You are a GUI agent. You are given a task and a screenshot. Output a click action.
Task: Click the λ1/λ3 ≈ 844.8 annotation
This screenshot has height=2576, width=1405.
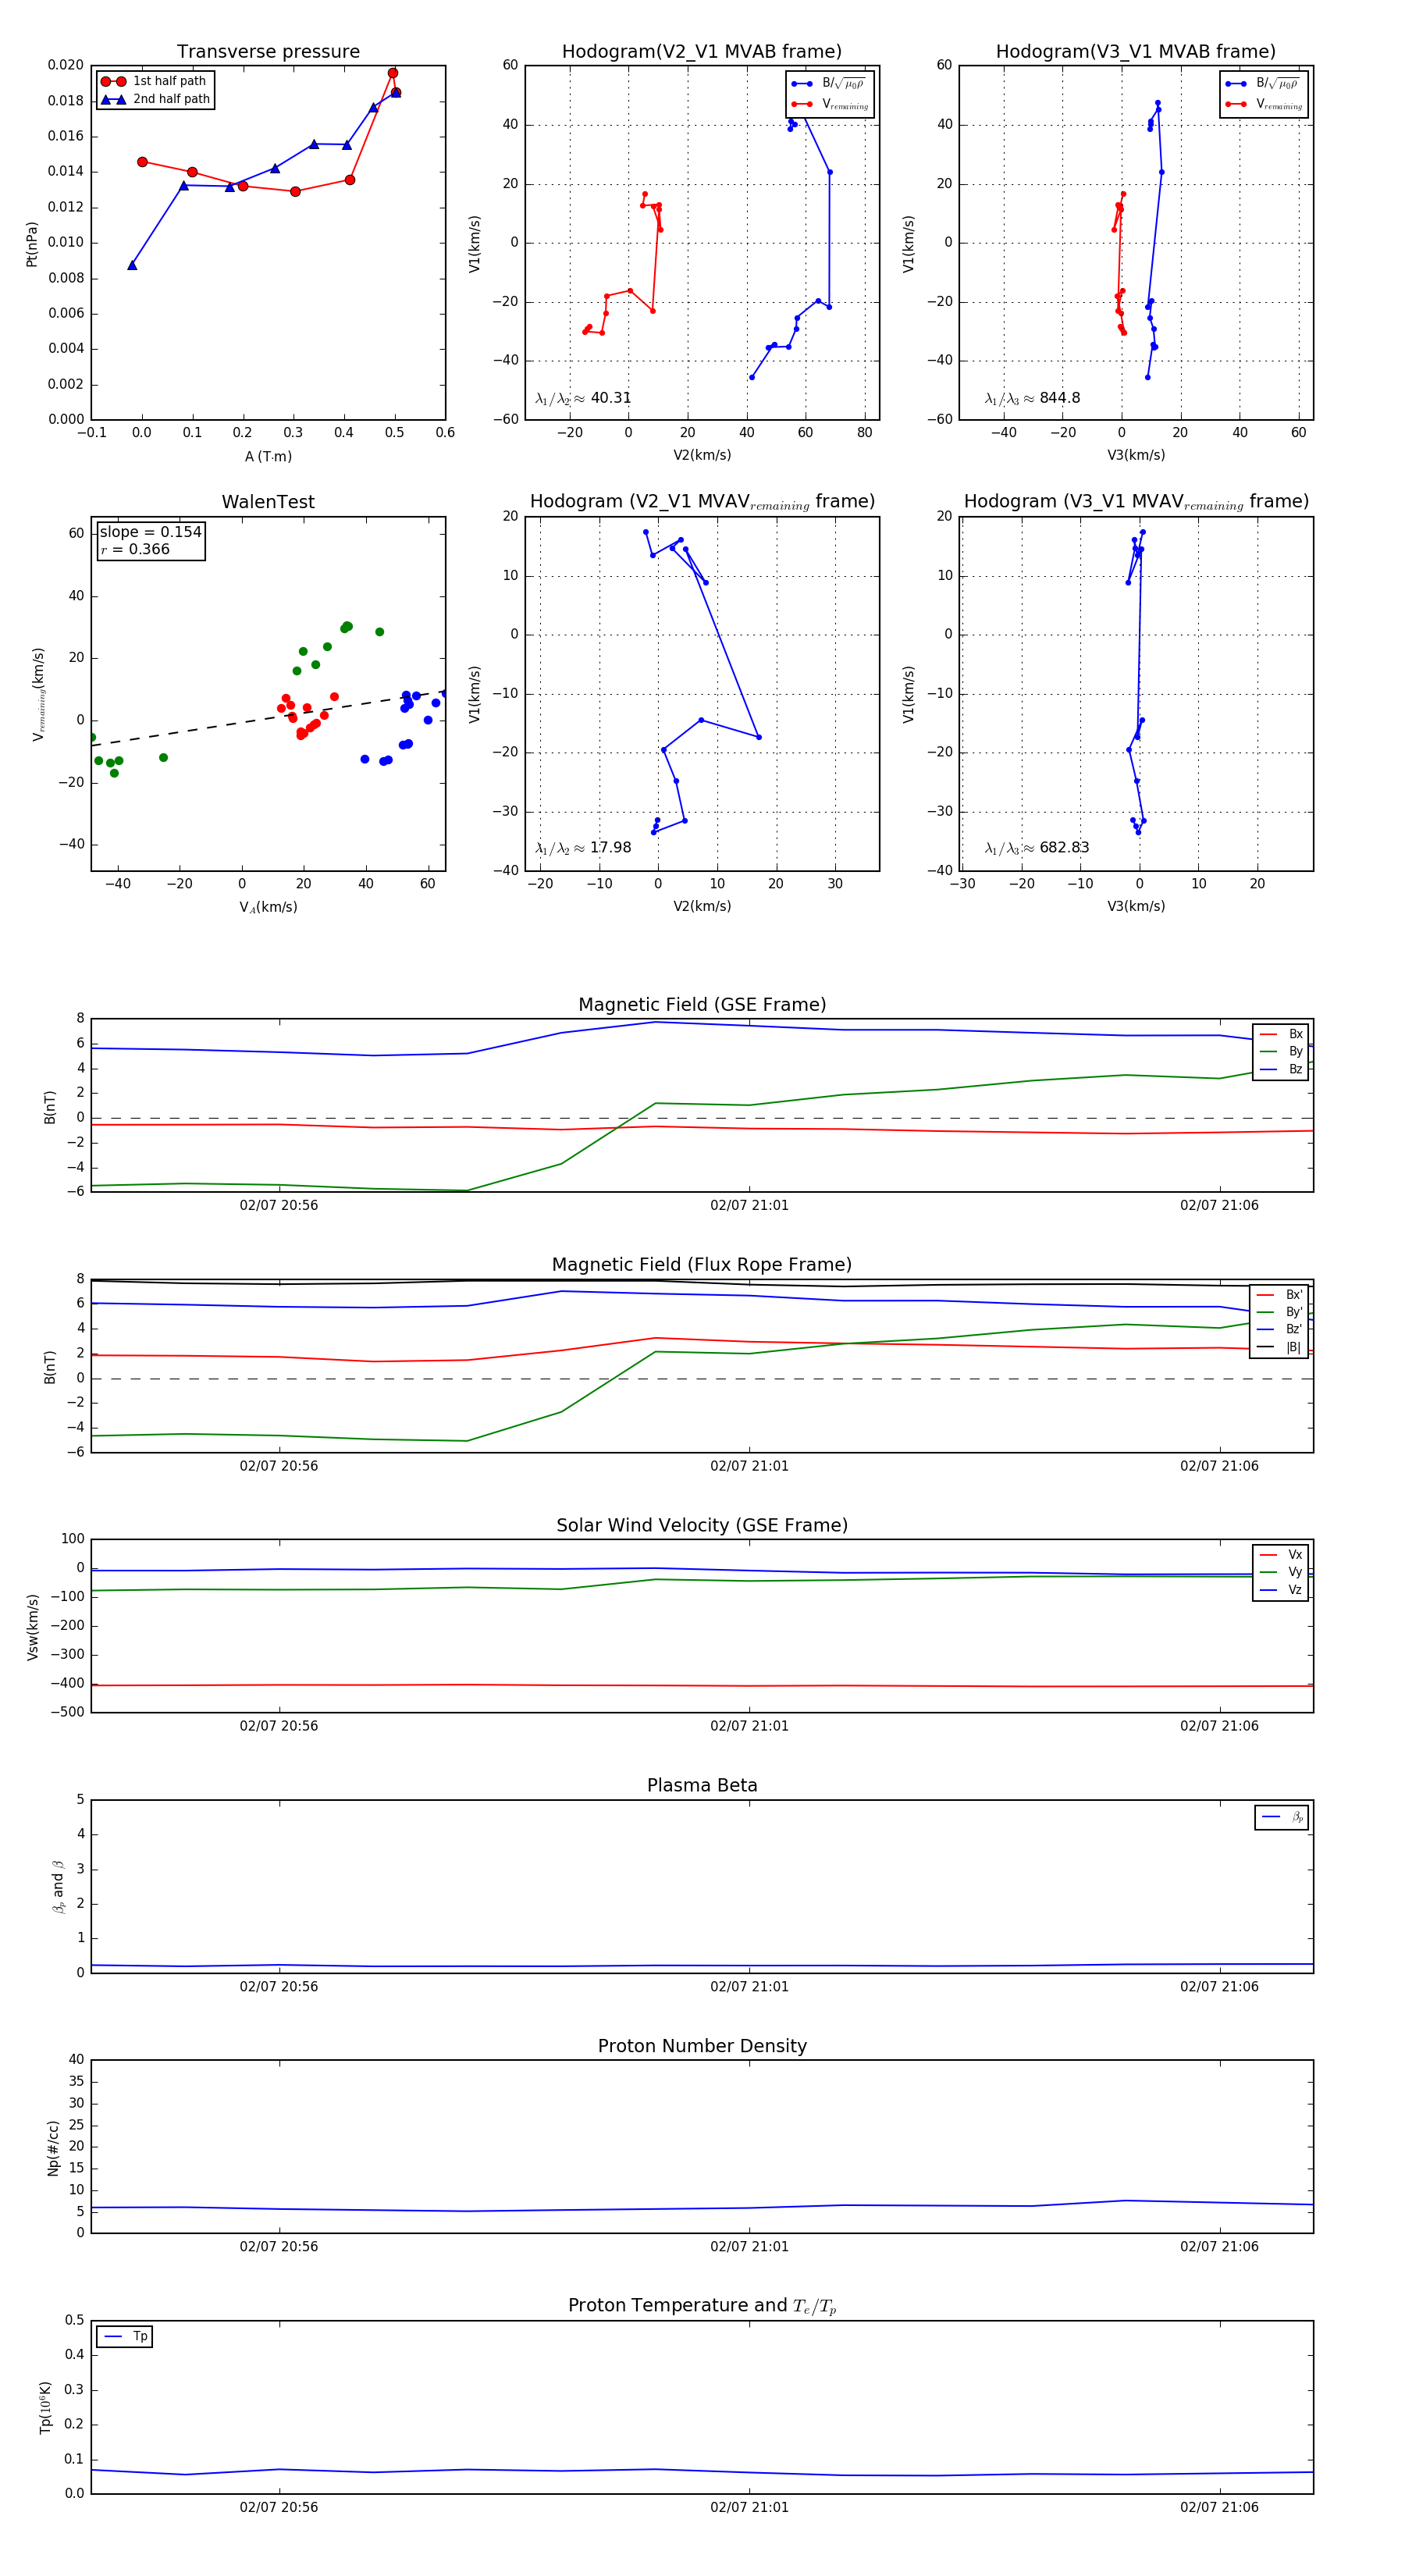click(1032, 398)
